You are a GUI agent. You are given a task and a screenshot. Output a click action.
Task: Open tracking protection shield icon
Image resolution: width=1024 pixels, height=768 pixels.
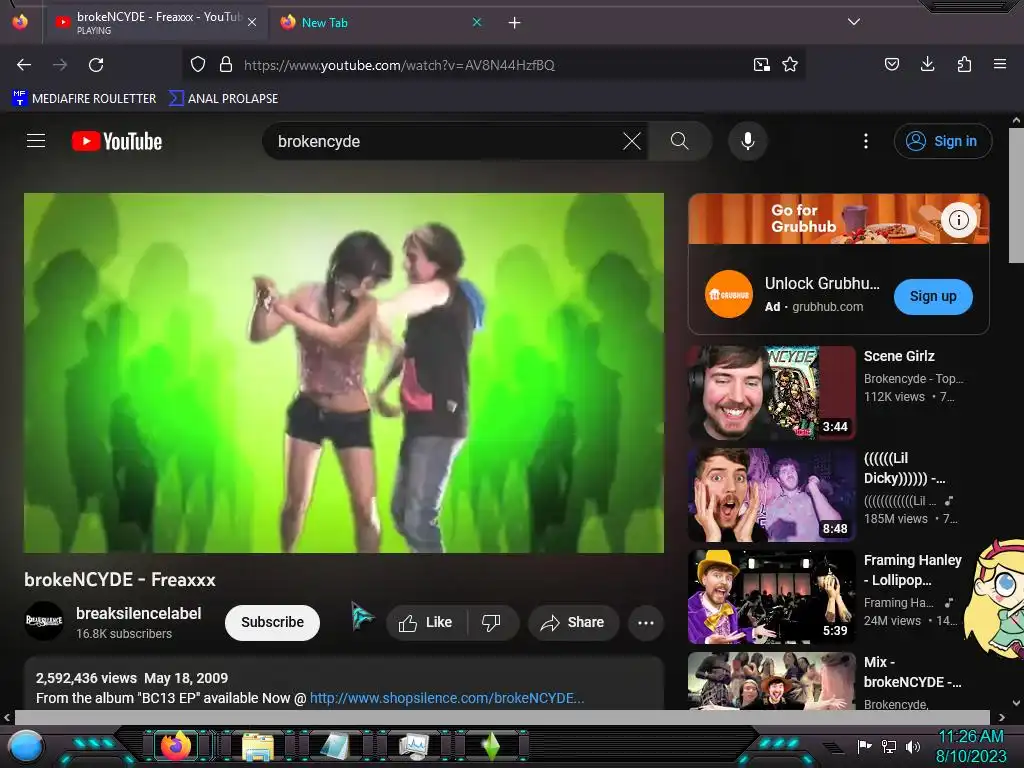point(198,65)
